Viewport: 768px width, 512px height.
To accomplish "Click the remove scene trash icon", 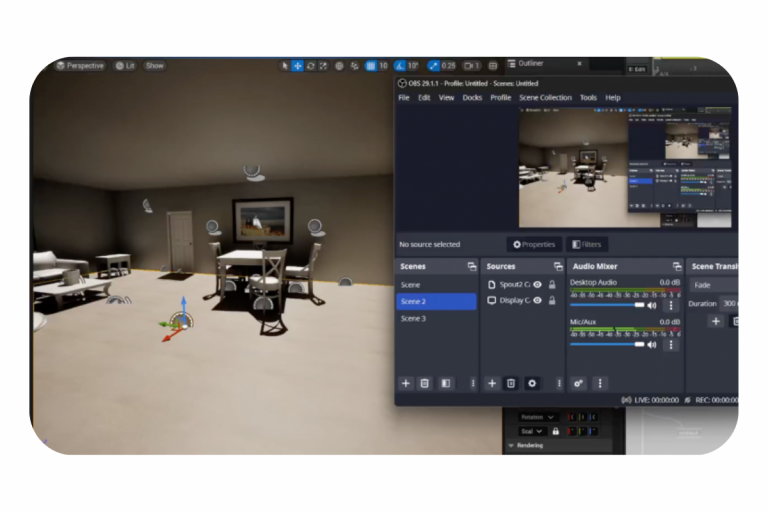I will click(x=424, y=383).
